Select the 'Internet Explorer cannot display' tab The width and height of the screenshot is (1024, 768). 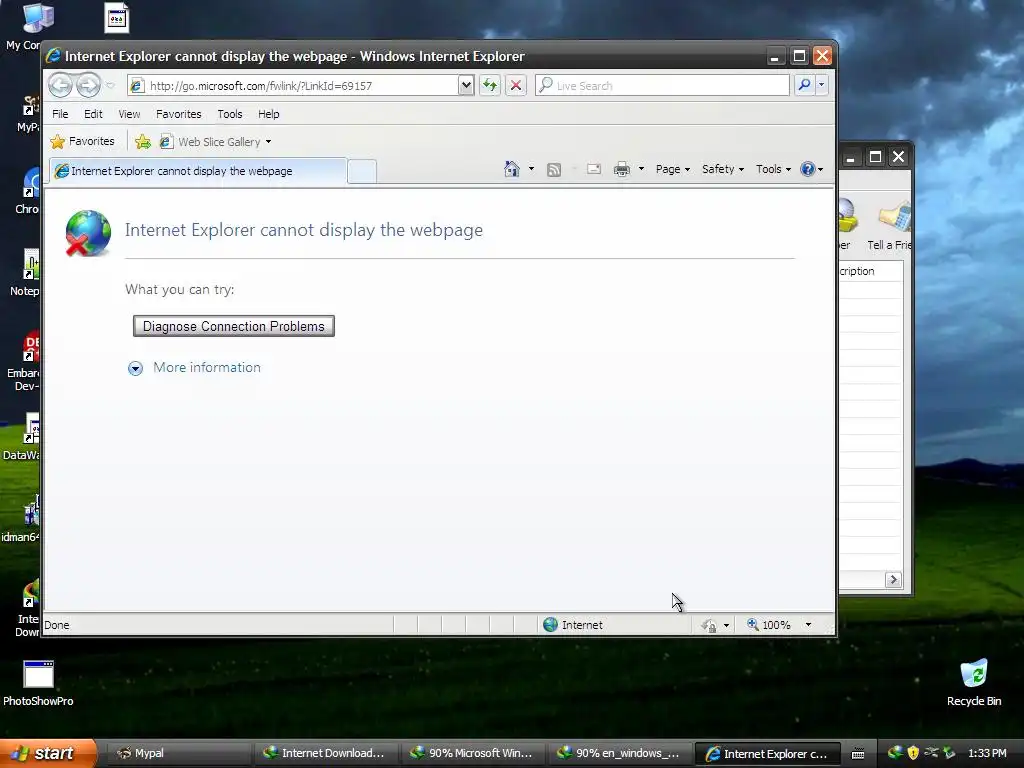198,171
